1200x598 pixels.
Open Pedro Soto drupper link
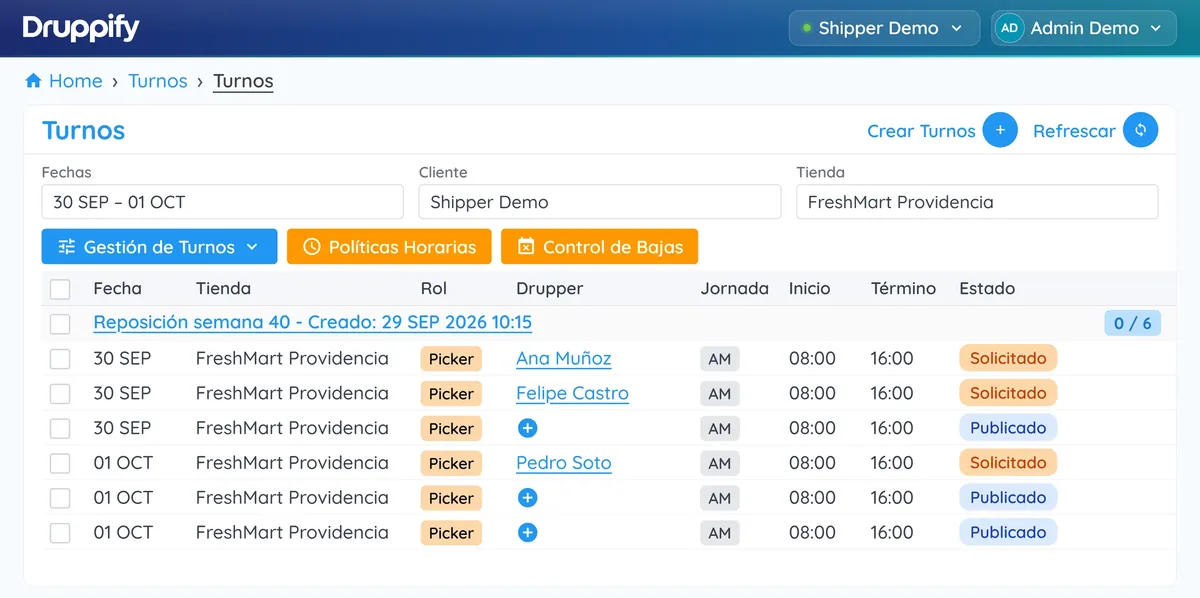click(x=563, y=463)
